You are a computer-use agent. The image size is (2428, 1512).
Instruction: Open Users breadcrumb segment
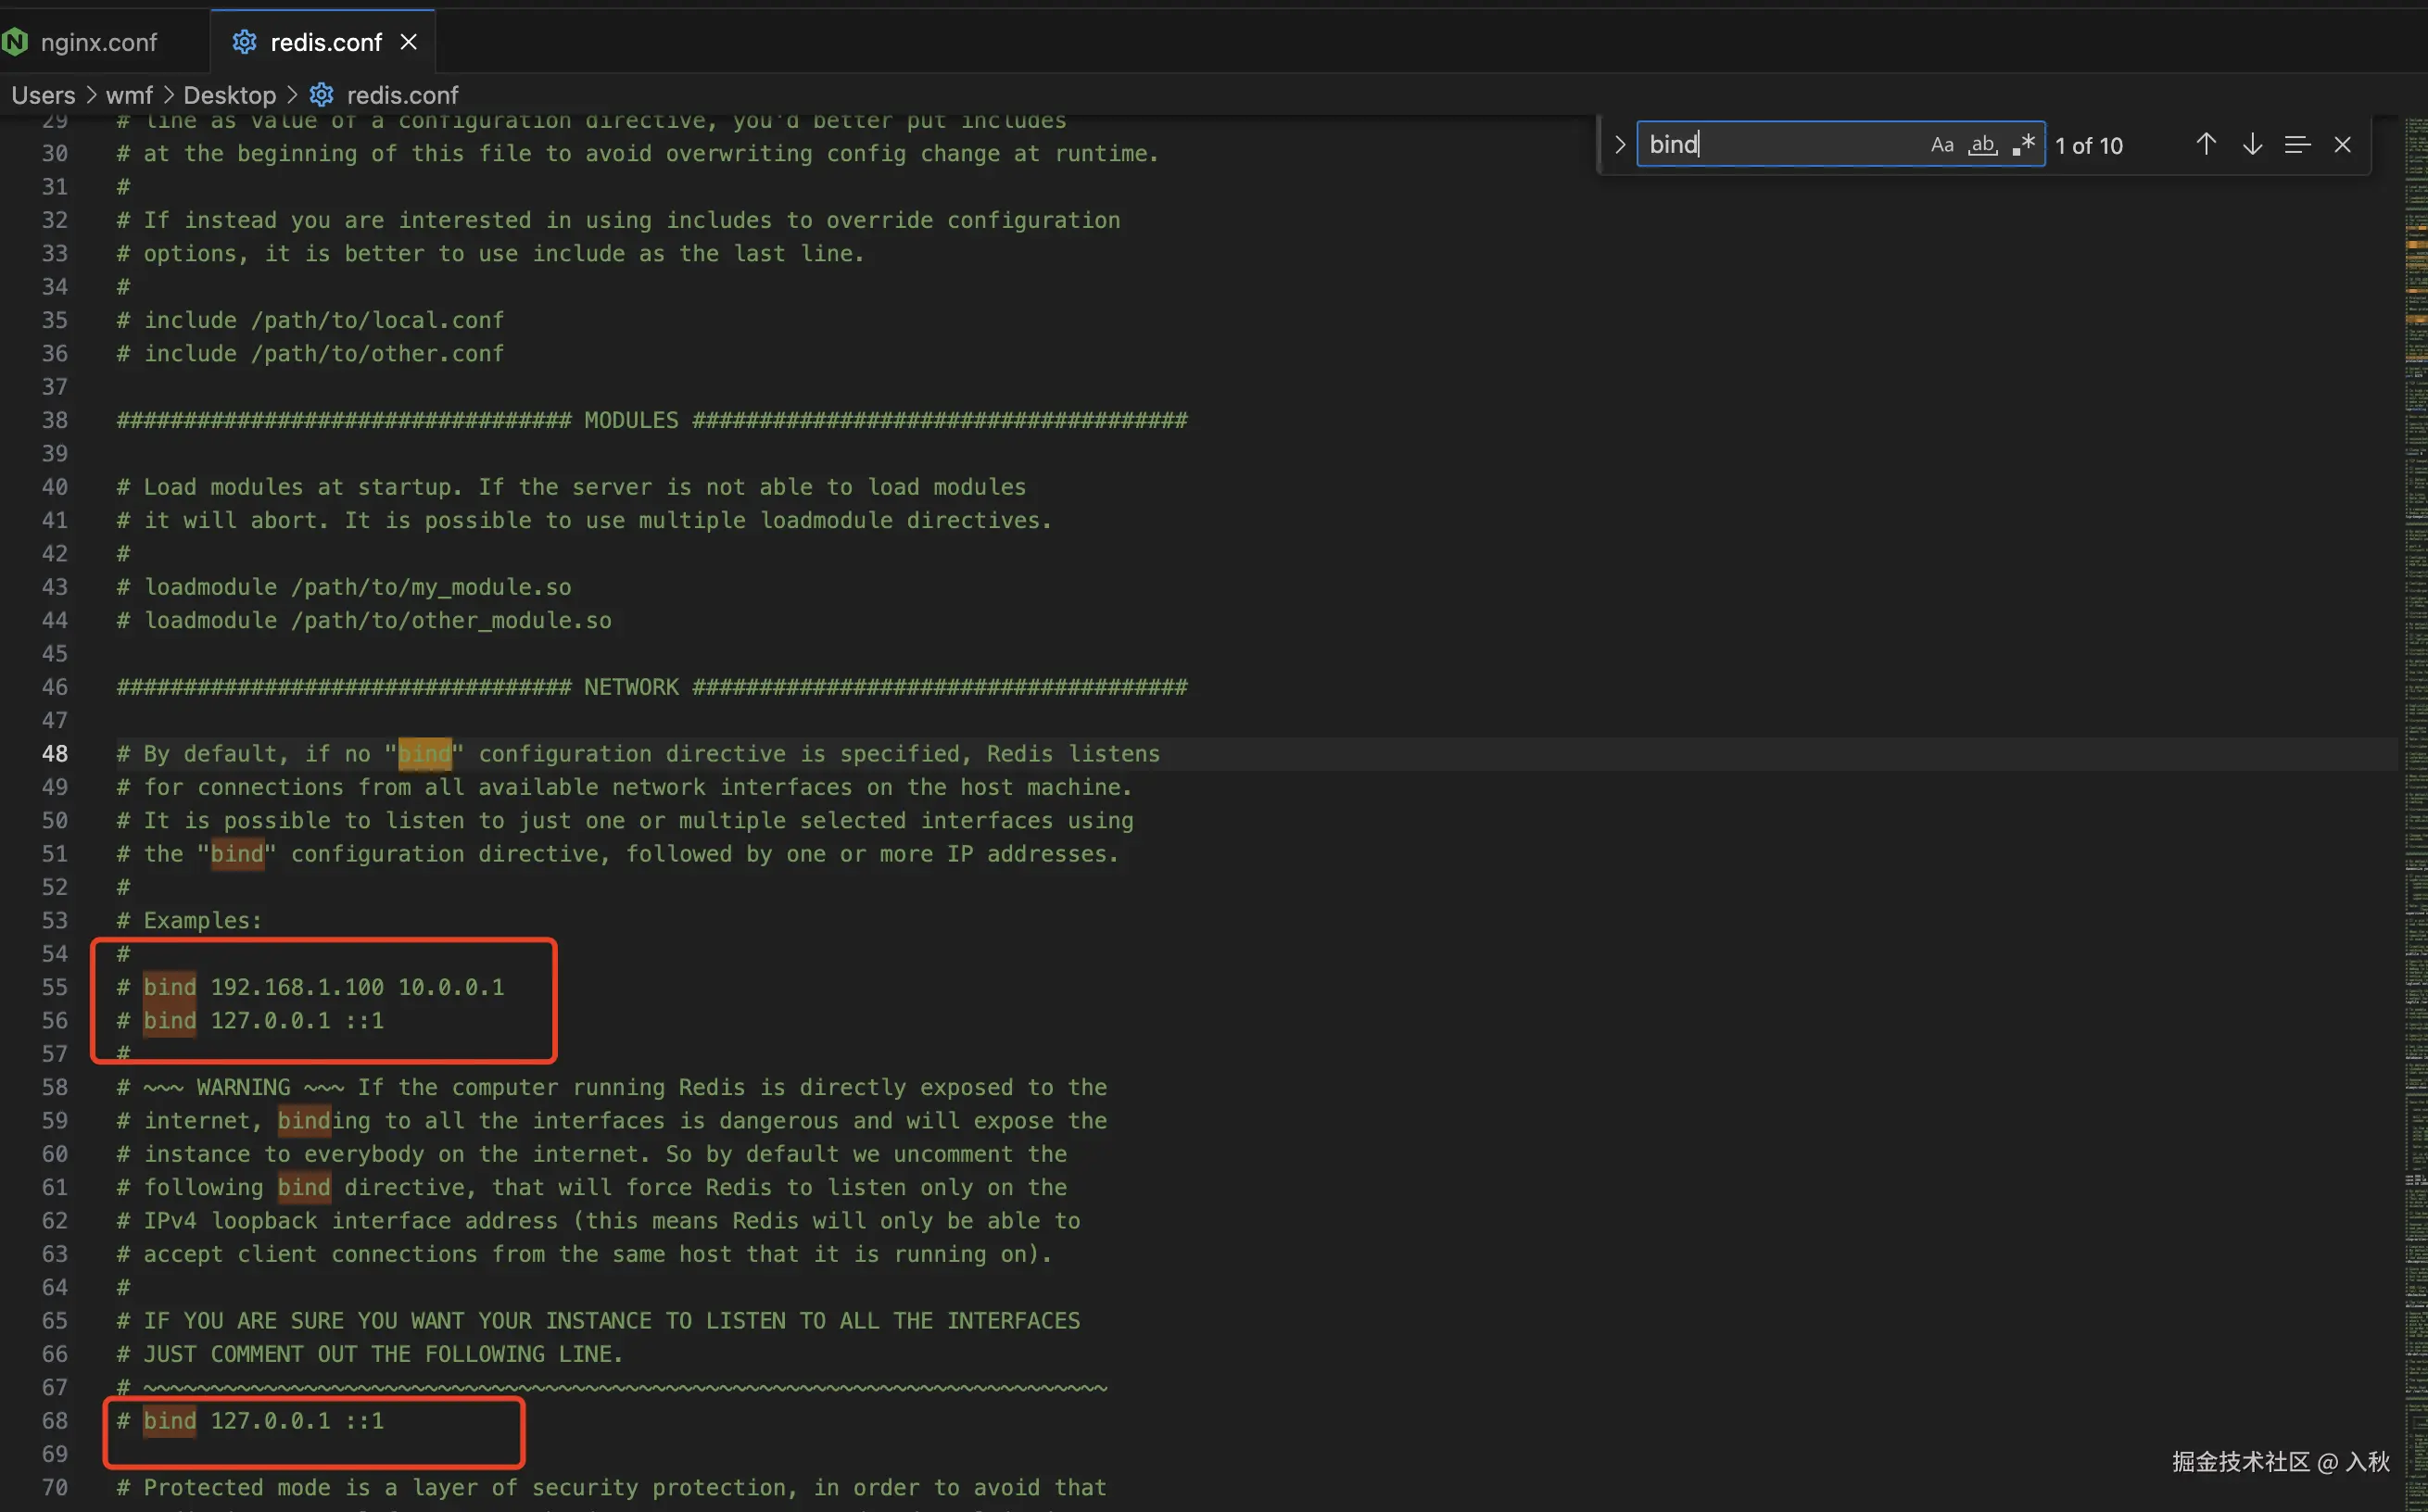(x=43, y=95)
